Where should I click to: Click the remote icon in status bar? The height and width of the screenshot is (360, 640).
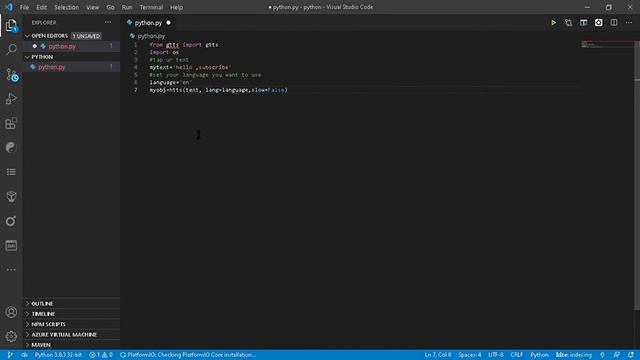tap(24, 355)
